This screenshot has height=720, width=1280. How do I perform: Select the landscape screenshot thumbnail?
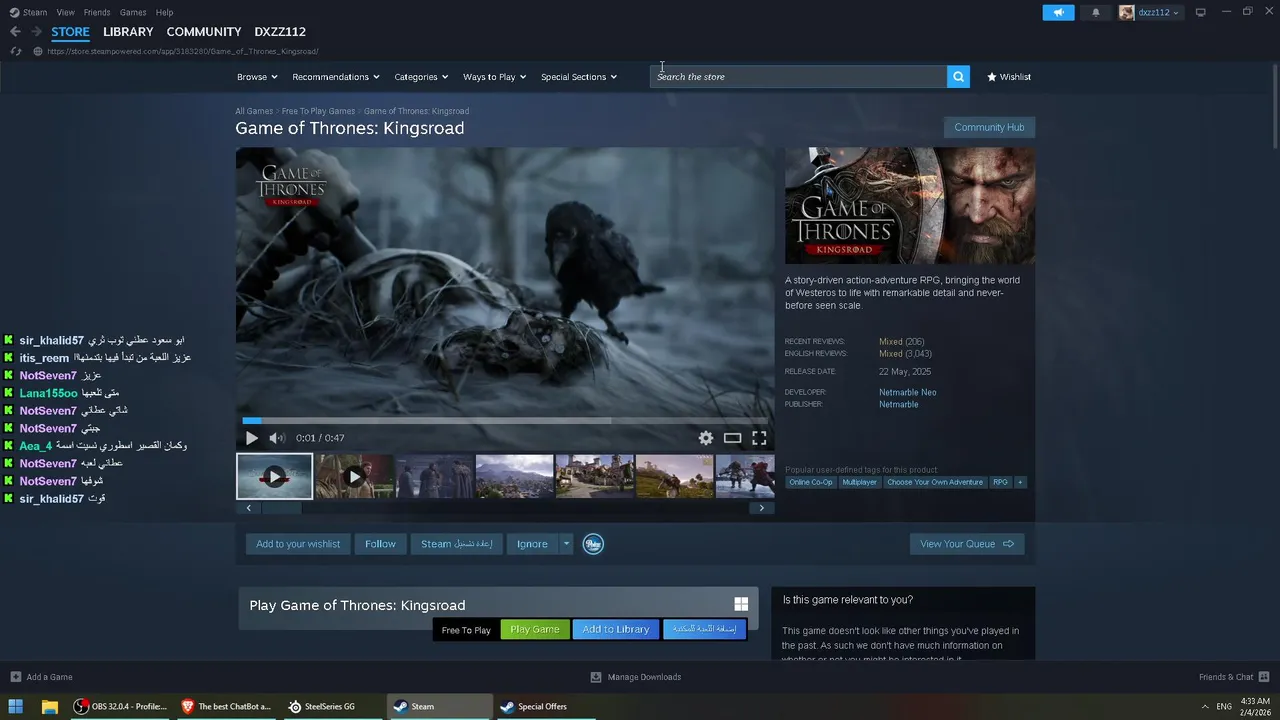(x=514, y=476)
